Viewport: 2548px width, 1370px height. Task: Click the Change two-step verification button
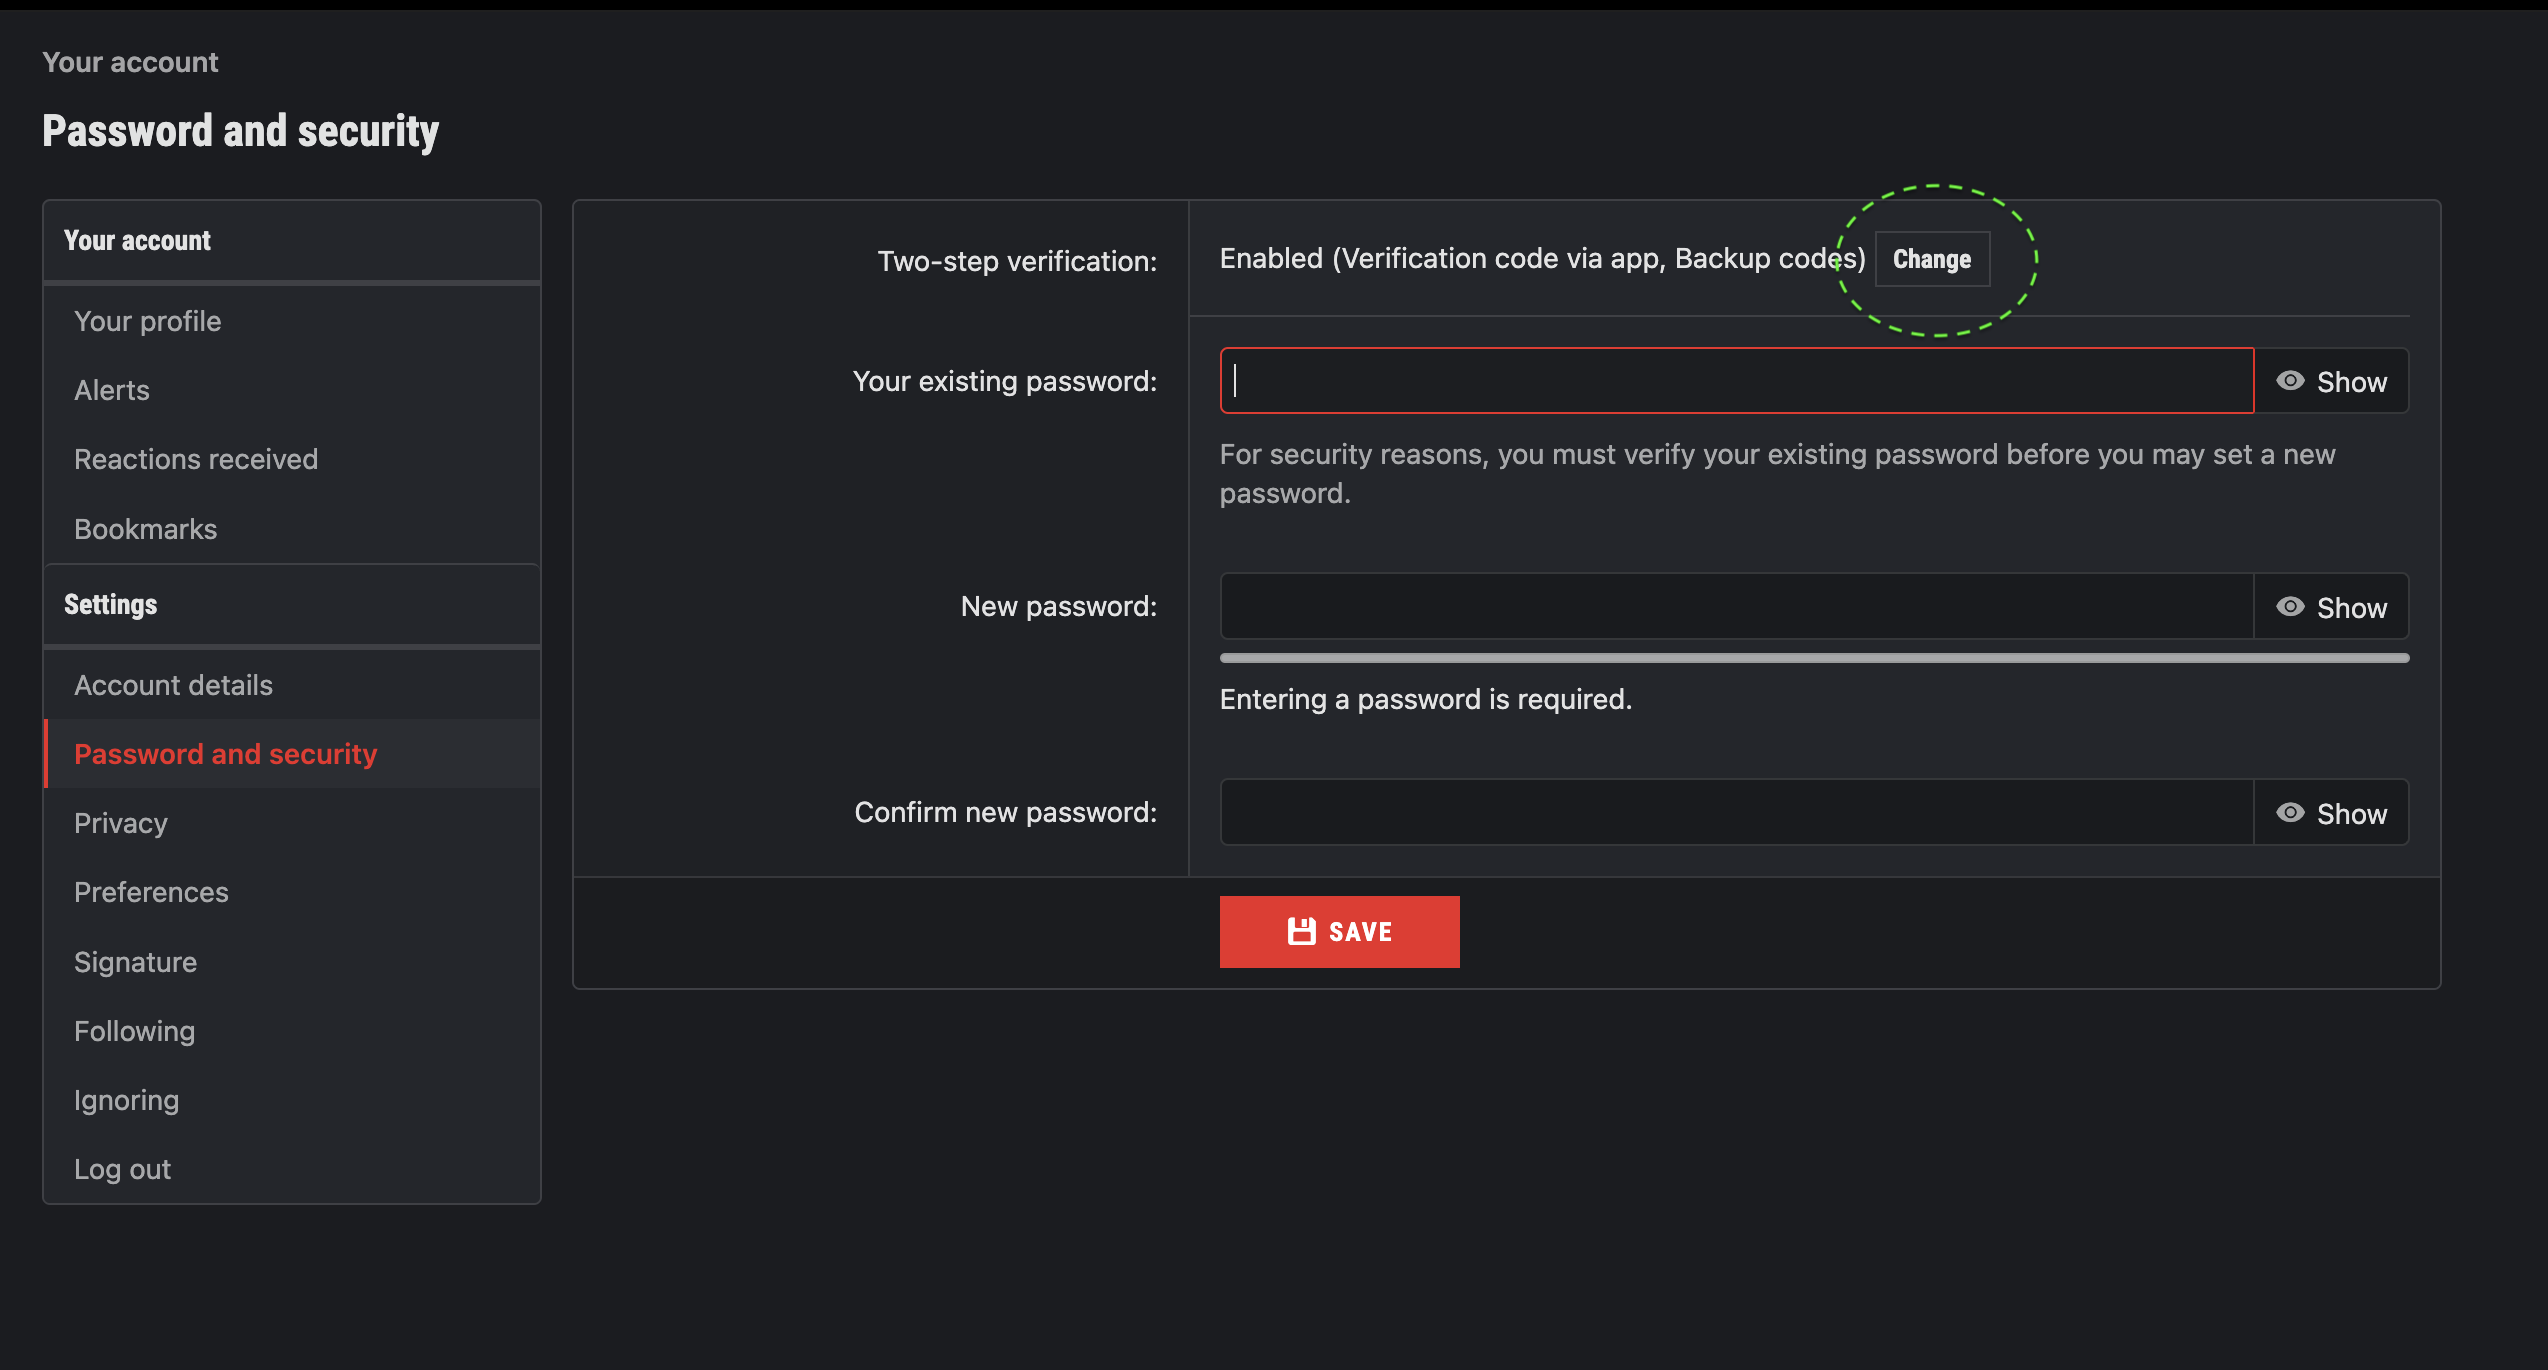coord(1932,259)
